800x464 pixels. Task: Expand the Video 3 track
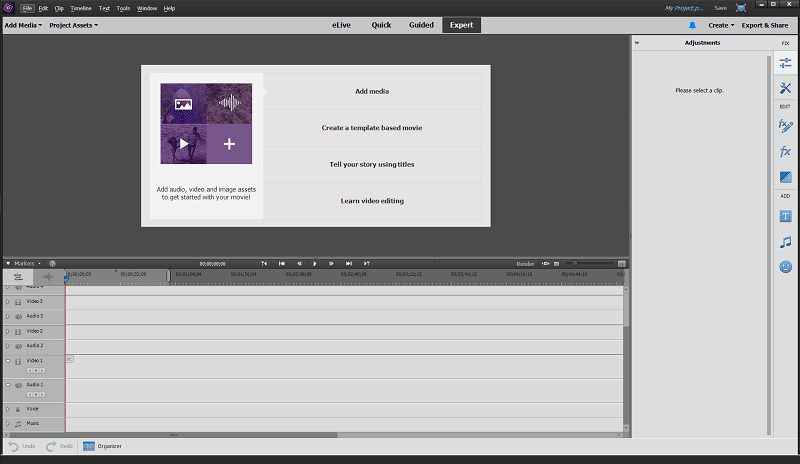(8, 302)
